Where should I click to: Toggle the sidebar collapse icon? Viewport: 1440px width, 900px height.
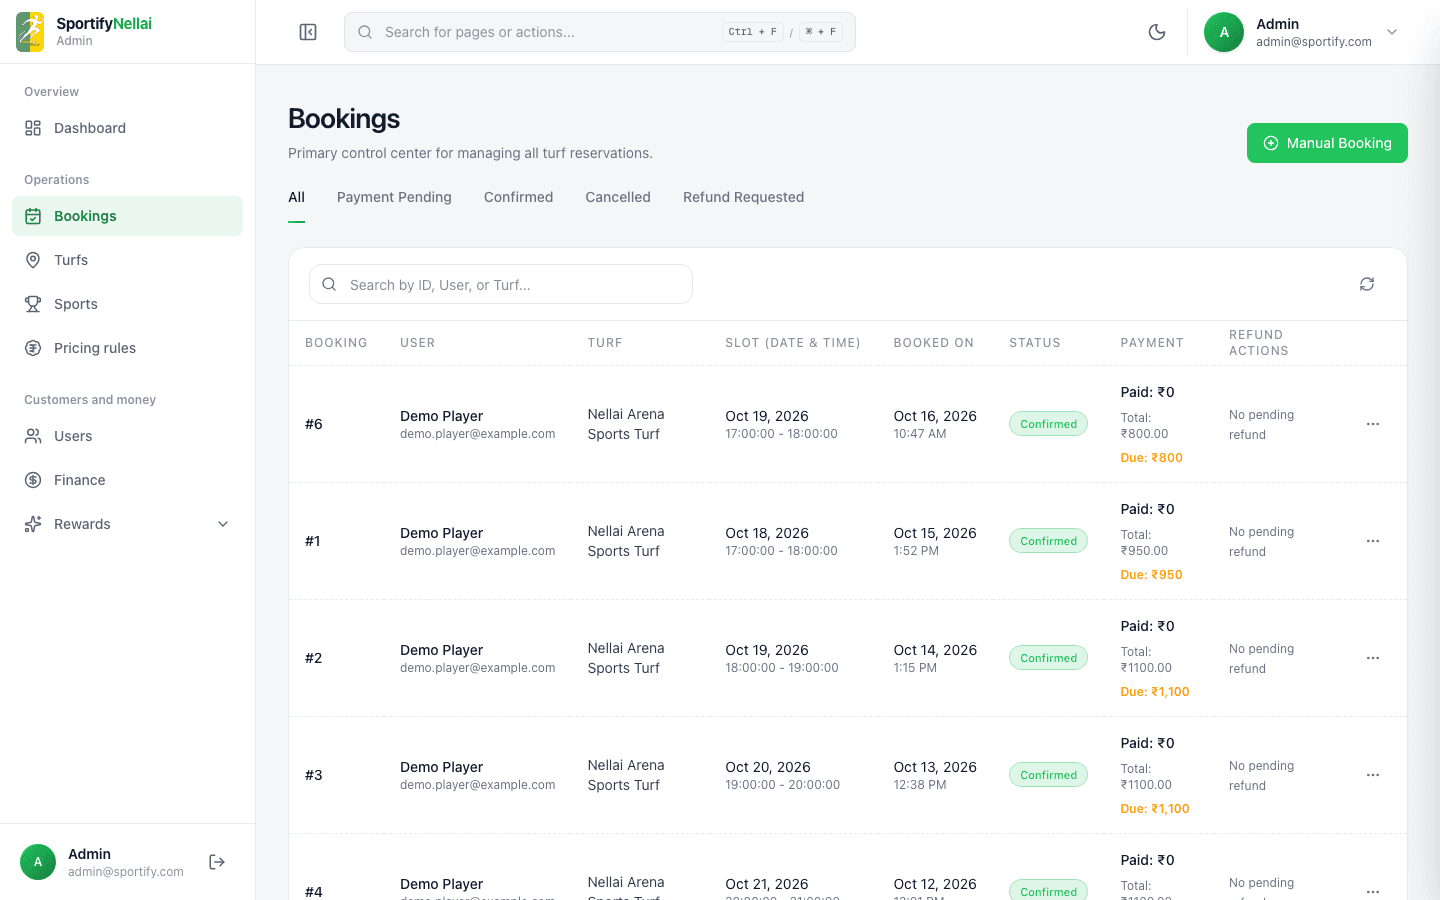pos(308,32)
